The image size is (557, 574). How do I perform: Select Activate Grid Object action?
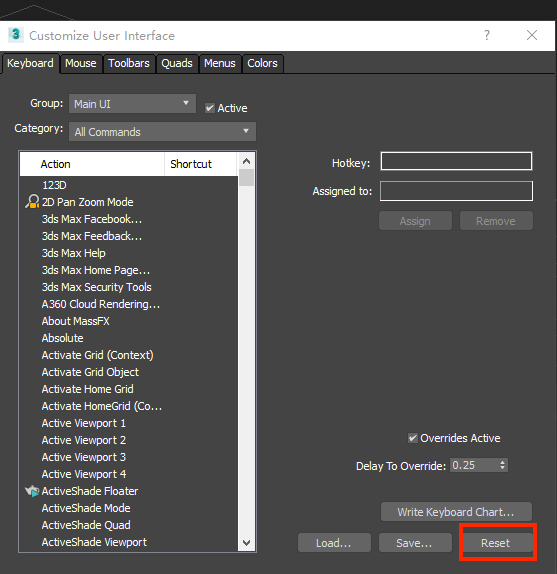[x=90, y=372]
